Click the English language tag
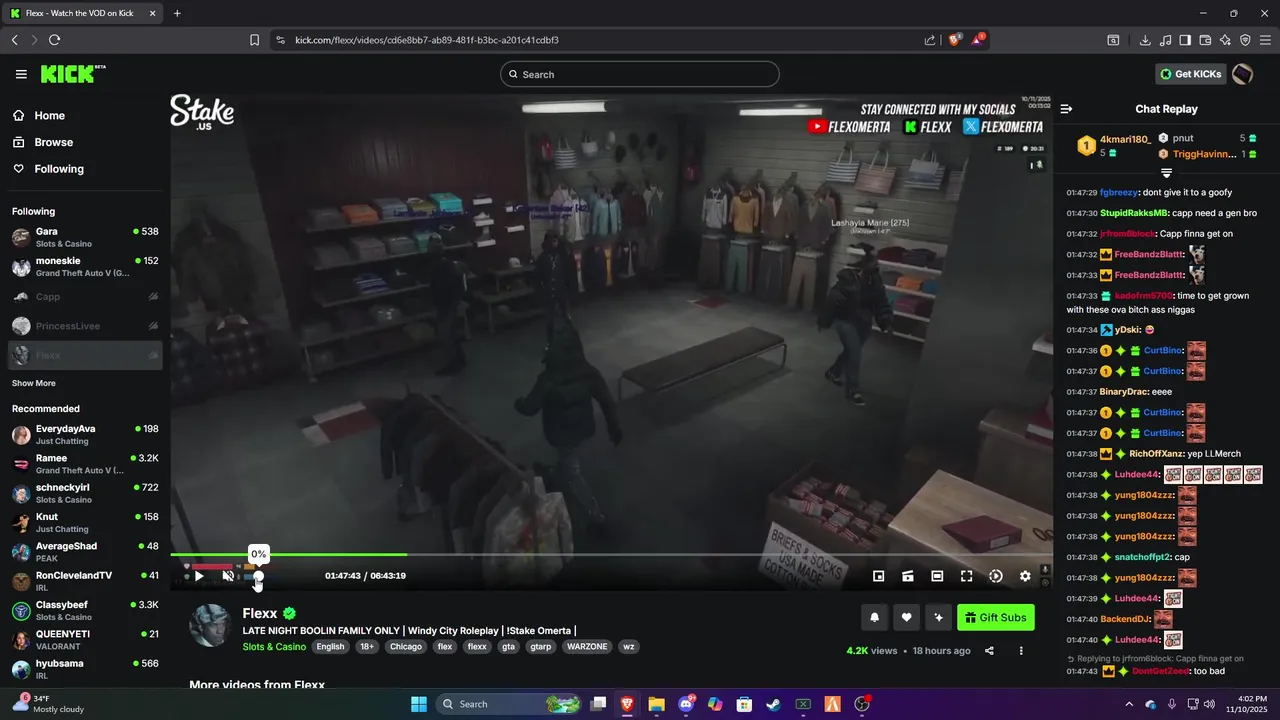 tap(330, 647)
